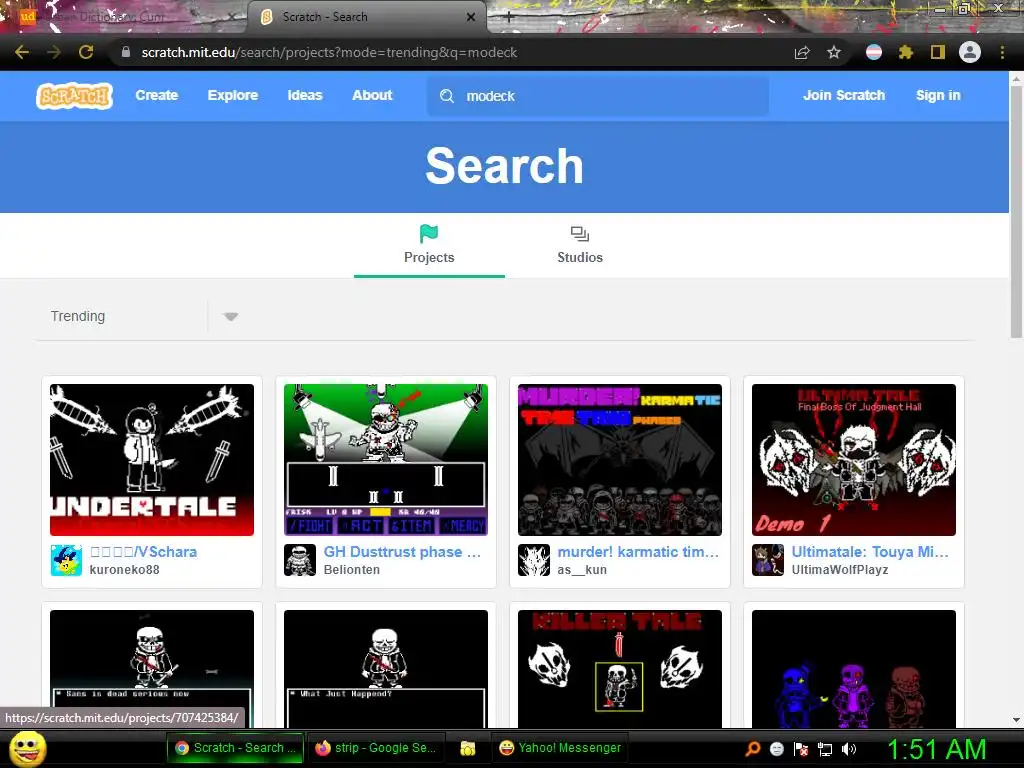Click the Scratch - Search taskbar item
Viewport: 1024px width, 768px height.
[x=235, y=748]
